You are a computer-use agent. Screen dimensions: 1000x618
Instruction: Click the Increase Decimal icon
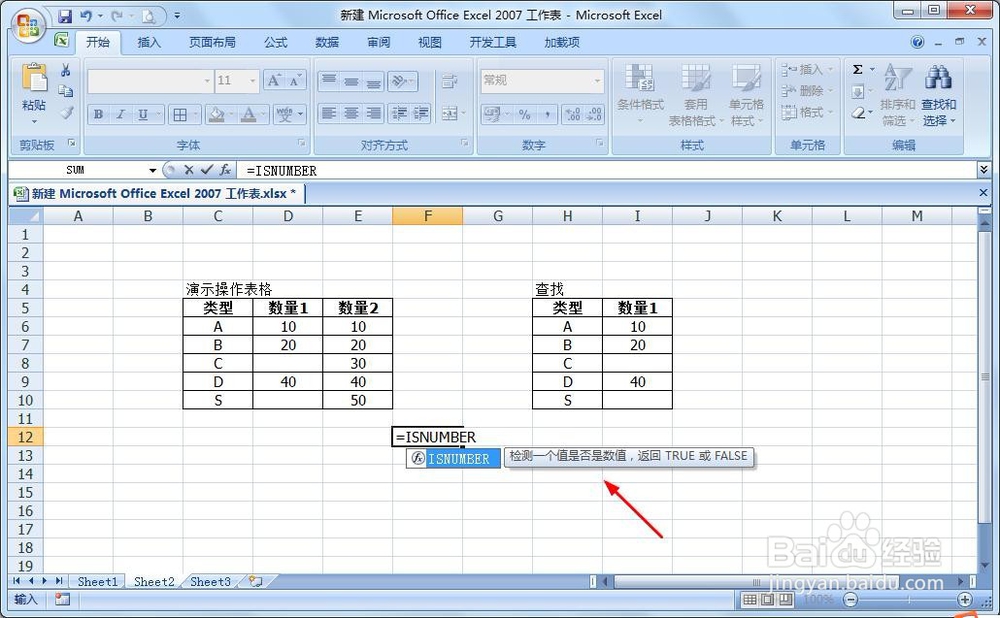(x=572, y=113)
